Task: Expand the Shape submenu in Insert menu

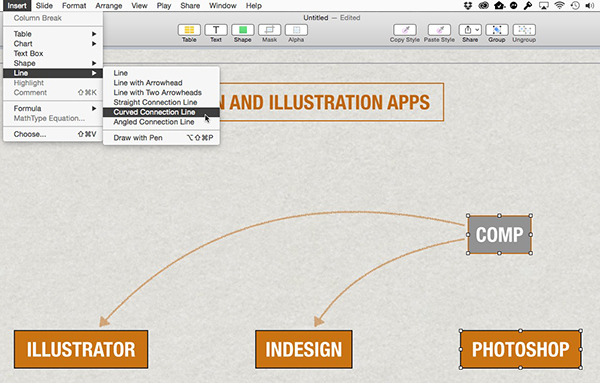Action: pos(53,63)
